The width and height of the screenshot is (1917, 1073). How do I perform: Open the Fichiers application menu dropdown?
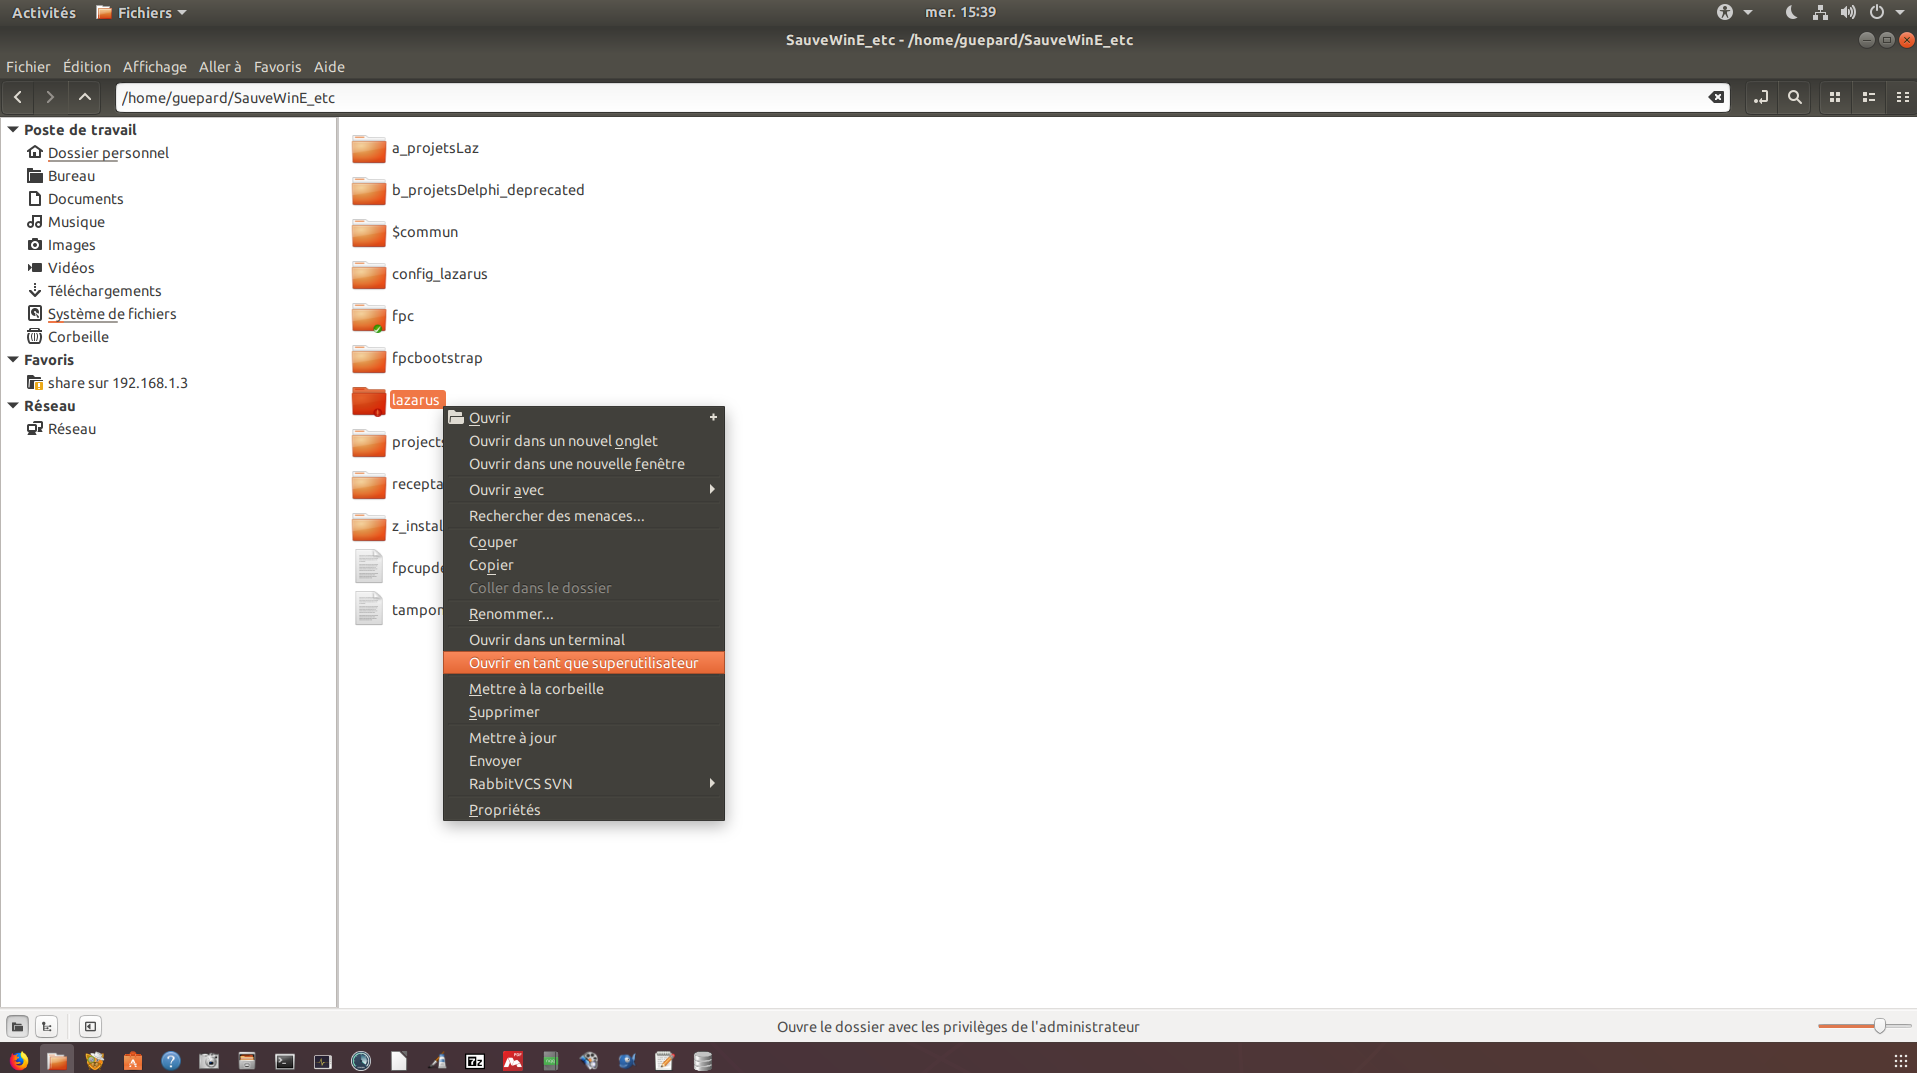(x=141, y=12)
